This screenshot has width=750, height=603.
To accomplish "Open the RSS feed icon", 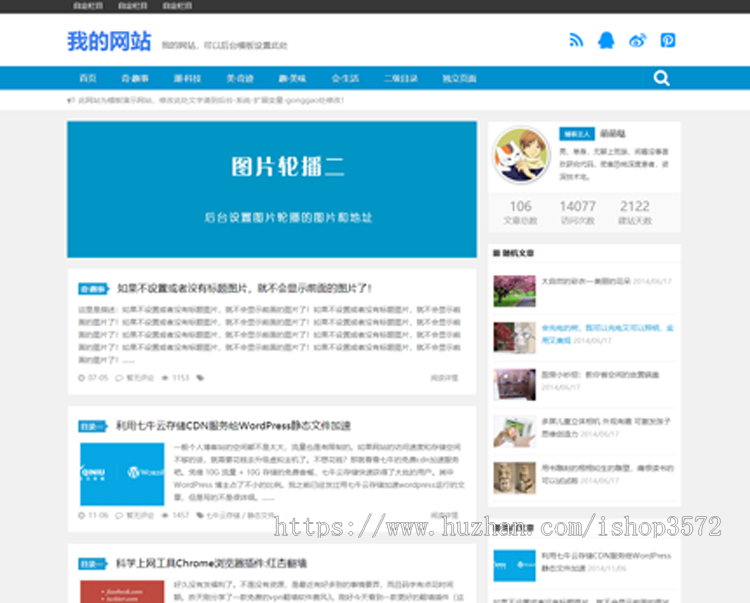I will point(576,40).
